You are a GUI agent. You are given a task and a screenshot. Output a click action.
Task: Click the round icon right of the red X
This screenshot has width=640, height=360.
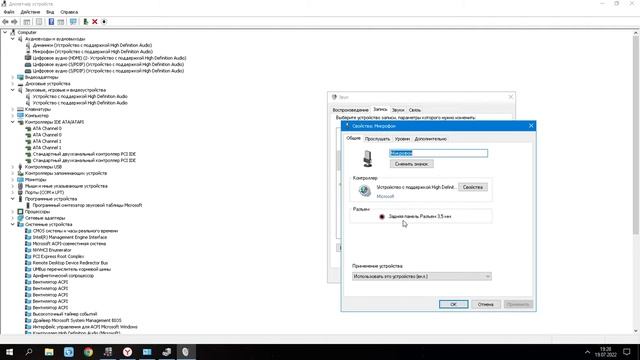click(x=104, y=22)
